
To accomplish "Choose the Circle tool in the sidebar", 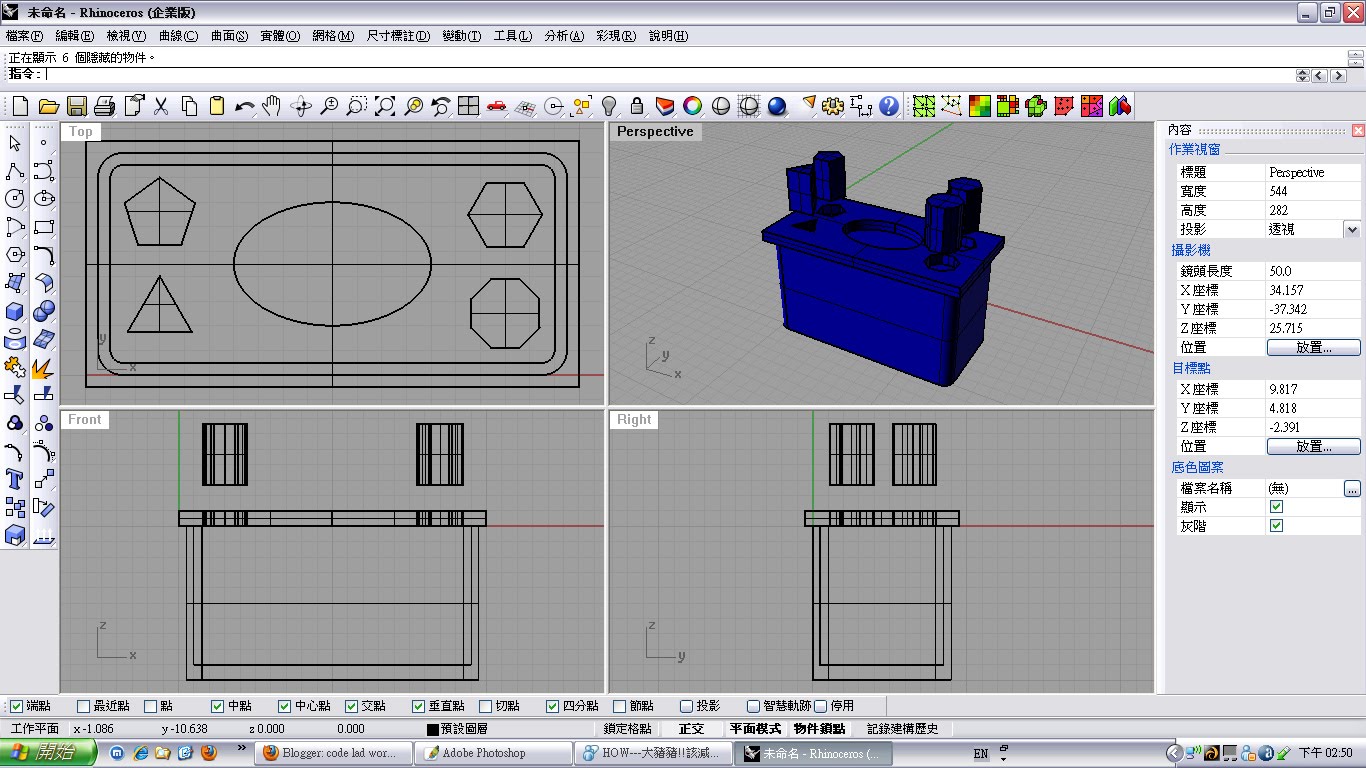I will pos(15,199).
